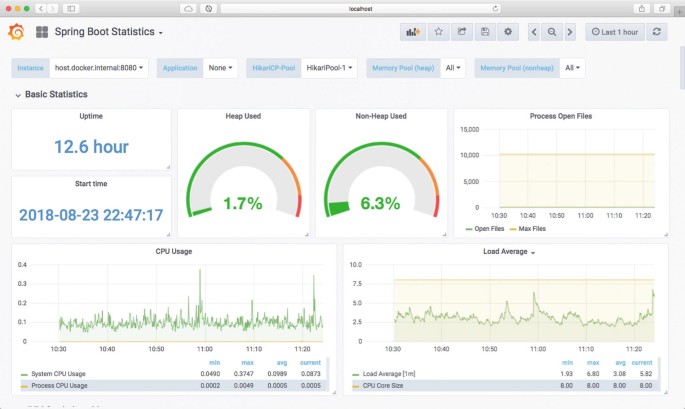Click the 6.3% non-heap gauge value
Viewport: 685px width, 409px height.
pos(380,203)
